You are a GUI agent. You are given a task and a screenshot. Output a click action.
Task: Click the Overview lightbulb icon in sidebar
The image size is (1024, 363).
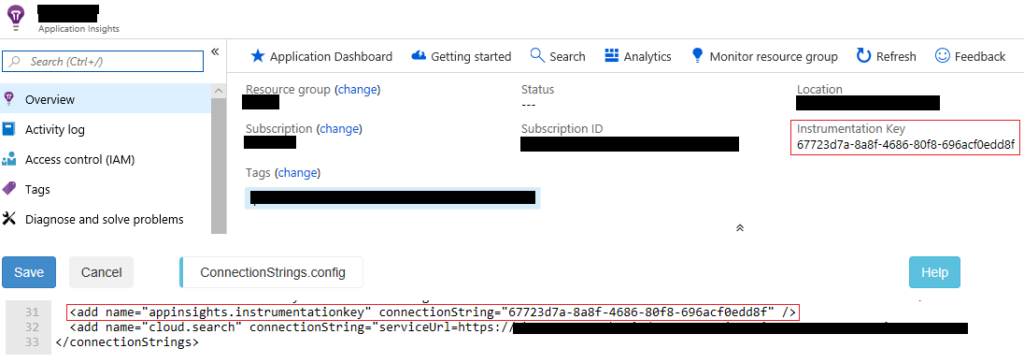(9, 99)
